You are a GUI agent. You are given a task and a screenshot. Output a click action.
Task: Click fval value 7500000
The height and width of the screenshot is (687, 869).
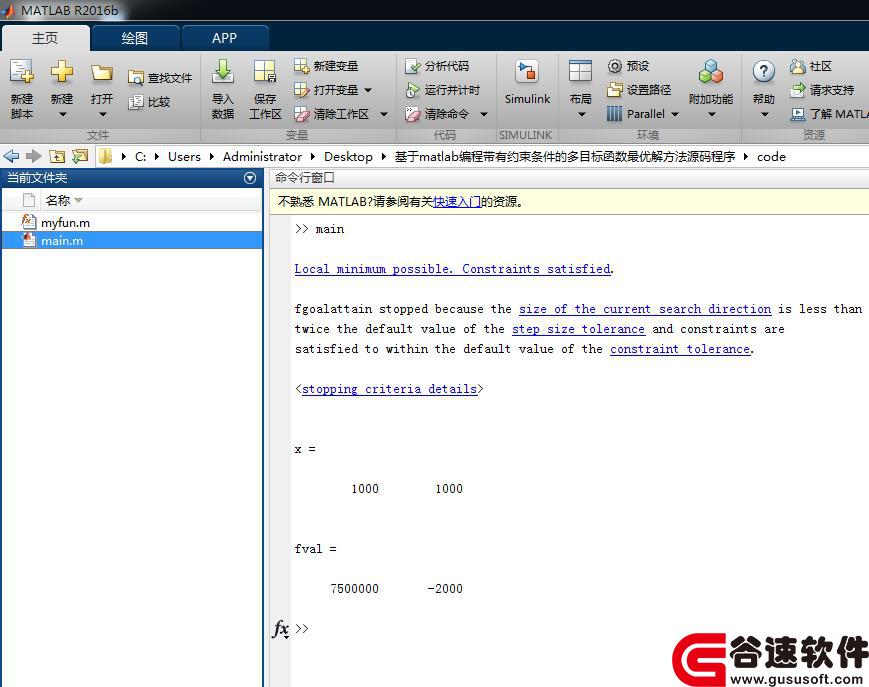(x=355, y=588)
